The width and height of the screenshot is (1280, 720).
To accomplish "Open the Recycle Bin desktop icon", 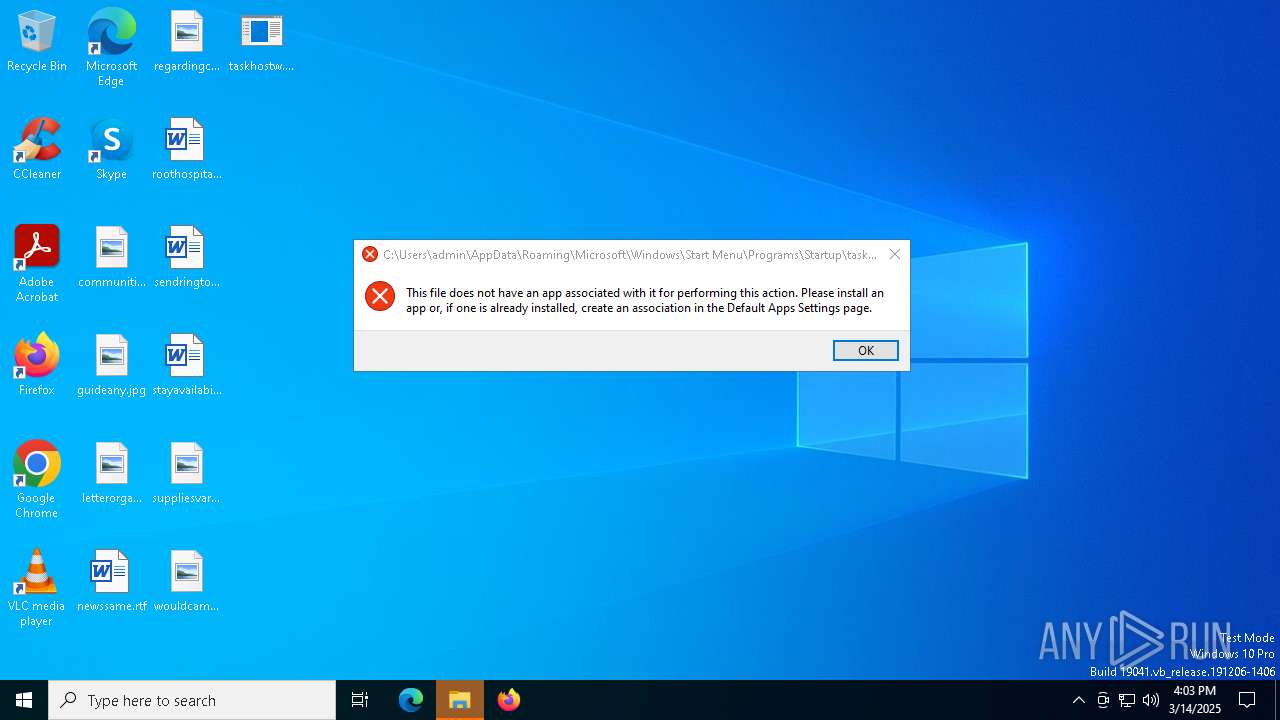I will click(x=37, y=42).
